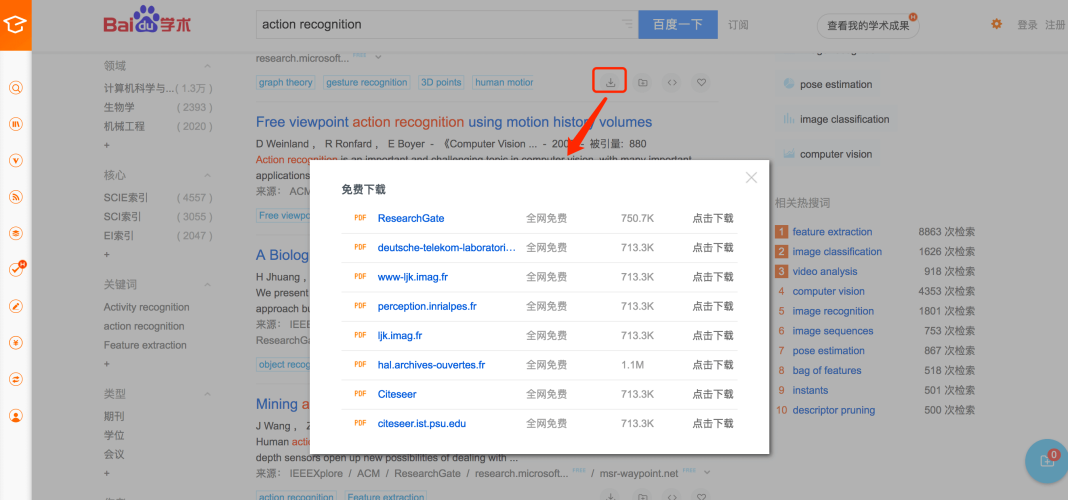Open the search icon in left sidebar
The height and width of the screenshot is (500, 1068).
[x=16, y=87]
